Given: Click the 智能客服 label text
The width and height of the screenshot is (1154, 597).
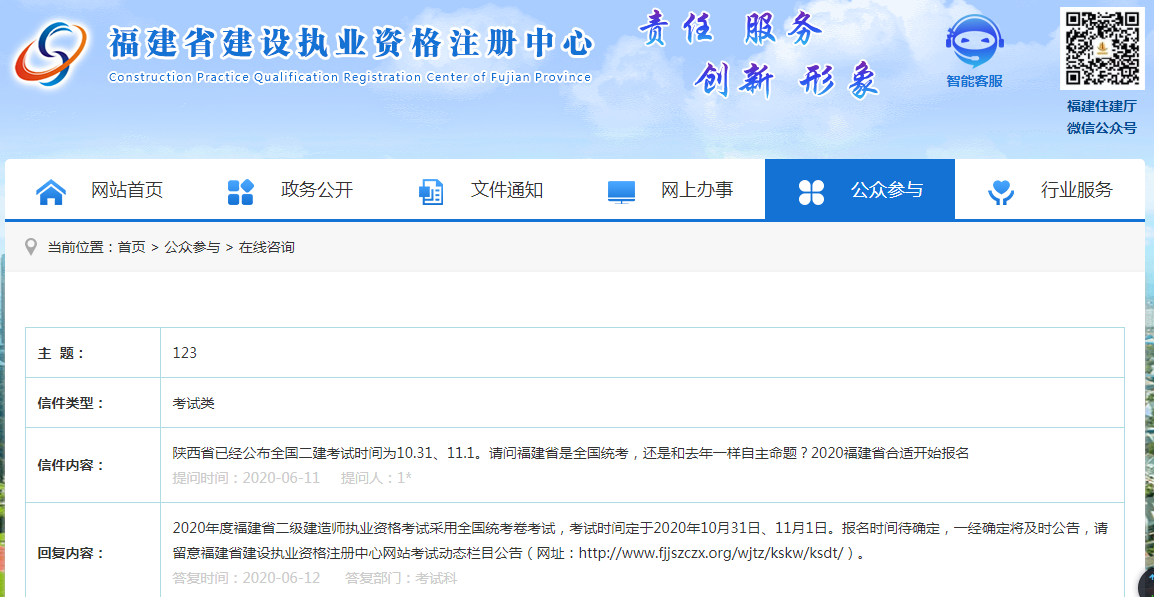Looking at the screenshot, I should pos(974,82).
